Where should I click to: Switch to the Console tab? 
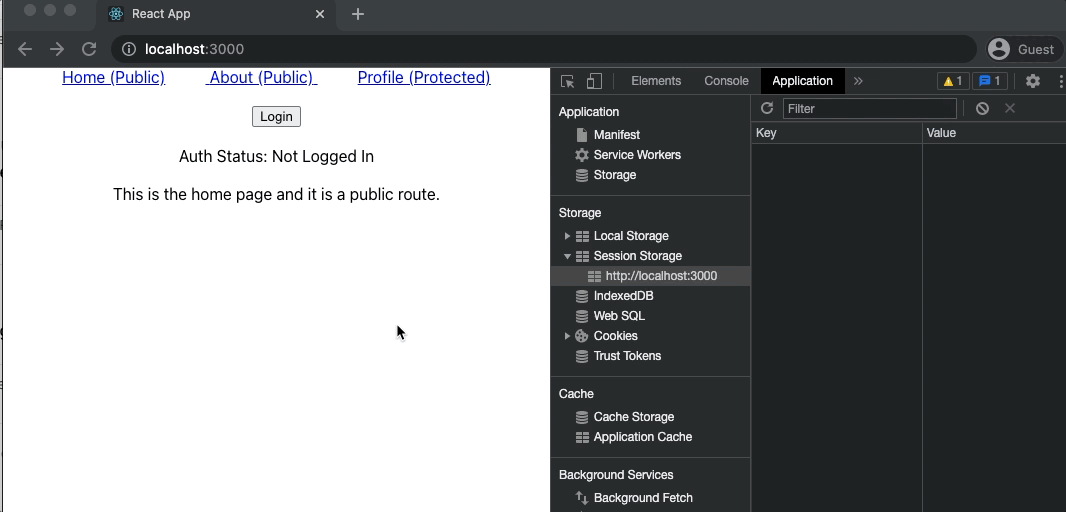coord(726,81)
